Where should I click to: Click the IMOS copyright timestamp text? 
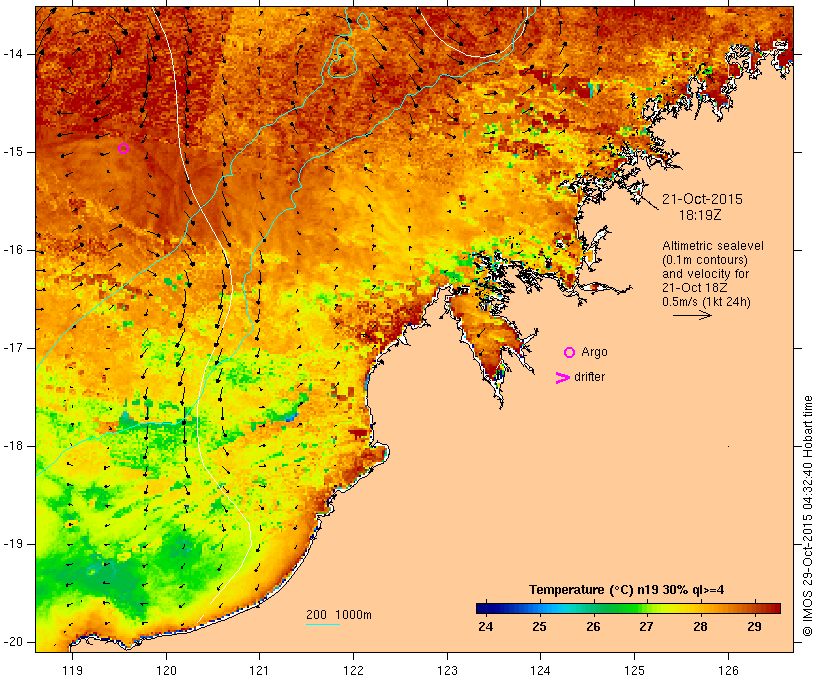(x=807, y=516)
